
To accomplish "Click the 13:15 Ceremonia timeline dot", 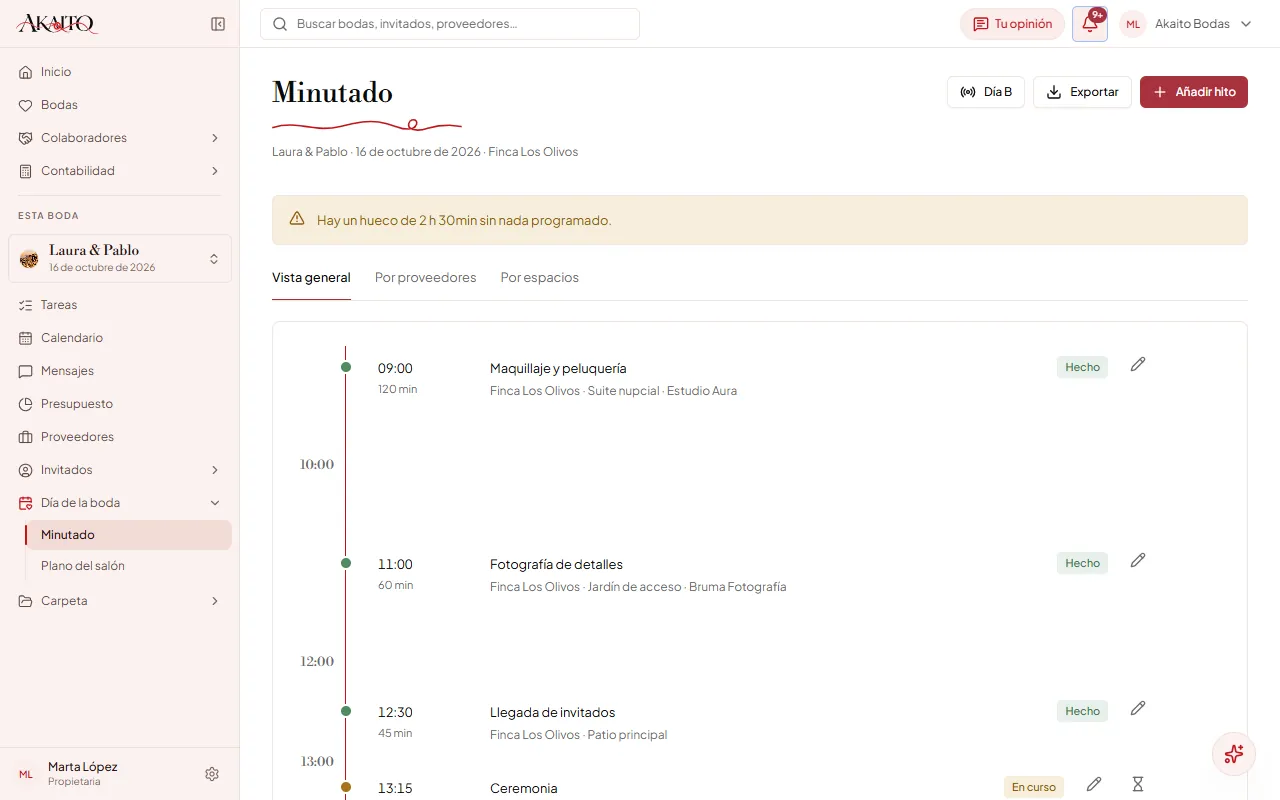I will (x=346, y=787).
